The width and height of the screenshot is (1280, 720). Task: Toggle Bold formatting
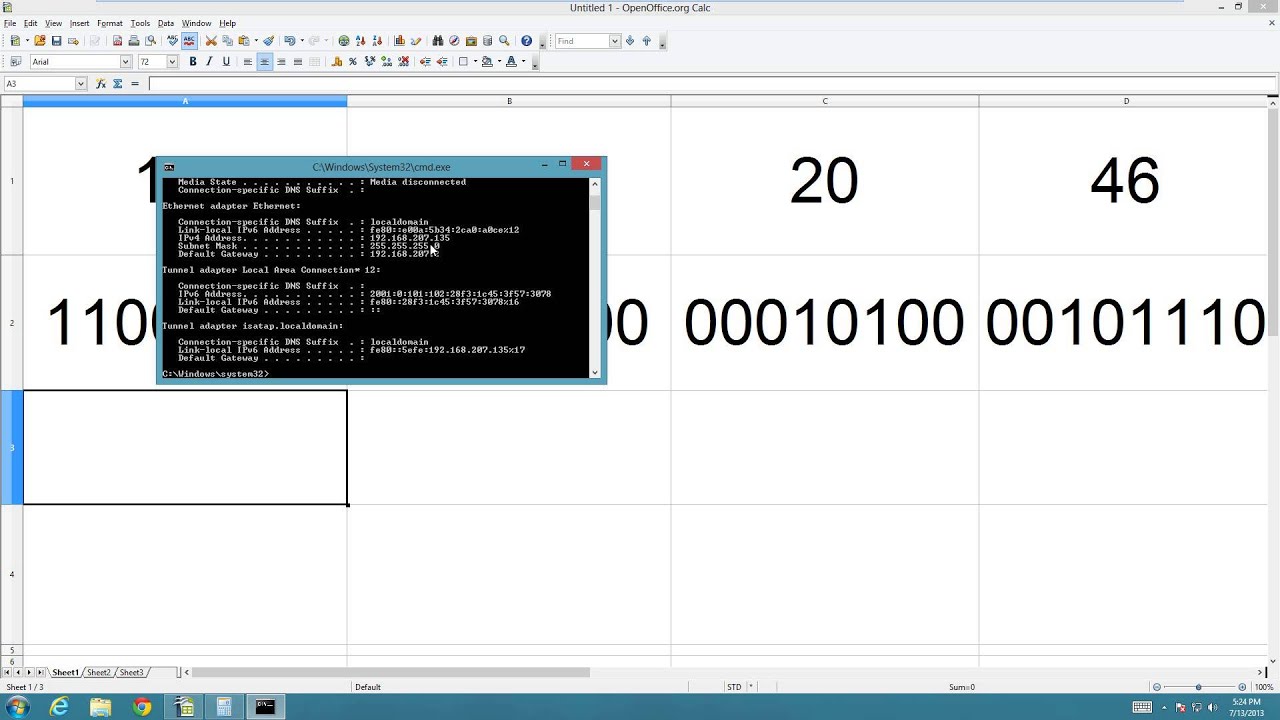(x=193, y=62)
